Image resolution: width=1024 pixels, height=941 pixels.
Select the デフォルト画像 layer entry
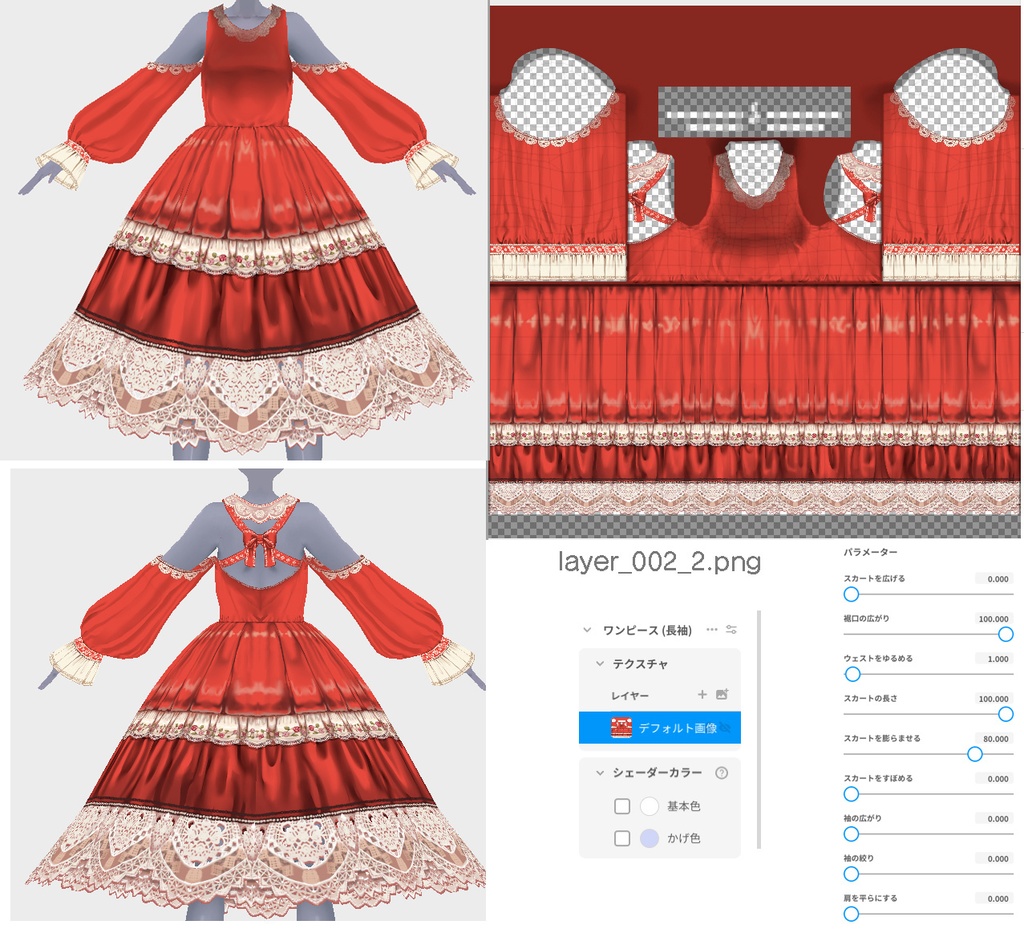tap(663, 725)
